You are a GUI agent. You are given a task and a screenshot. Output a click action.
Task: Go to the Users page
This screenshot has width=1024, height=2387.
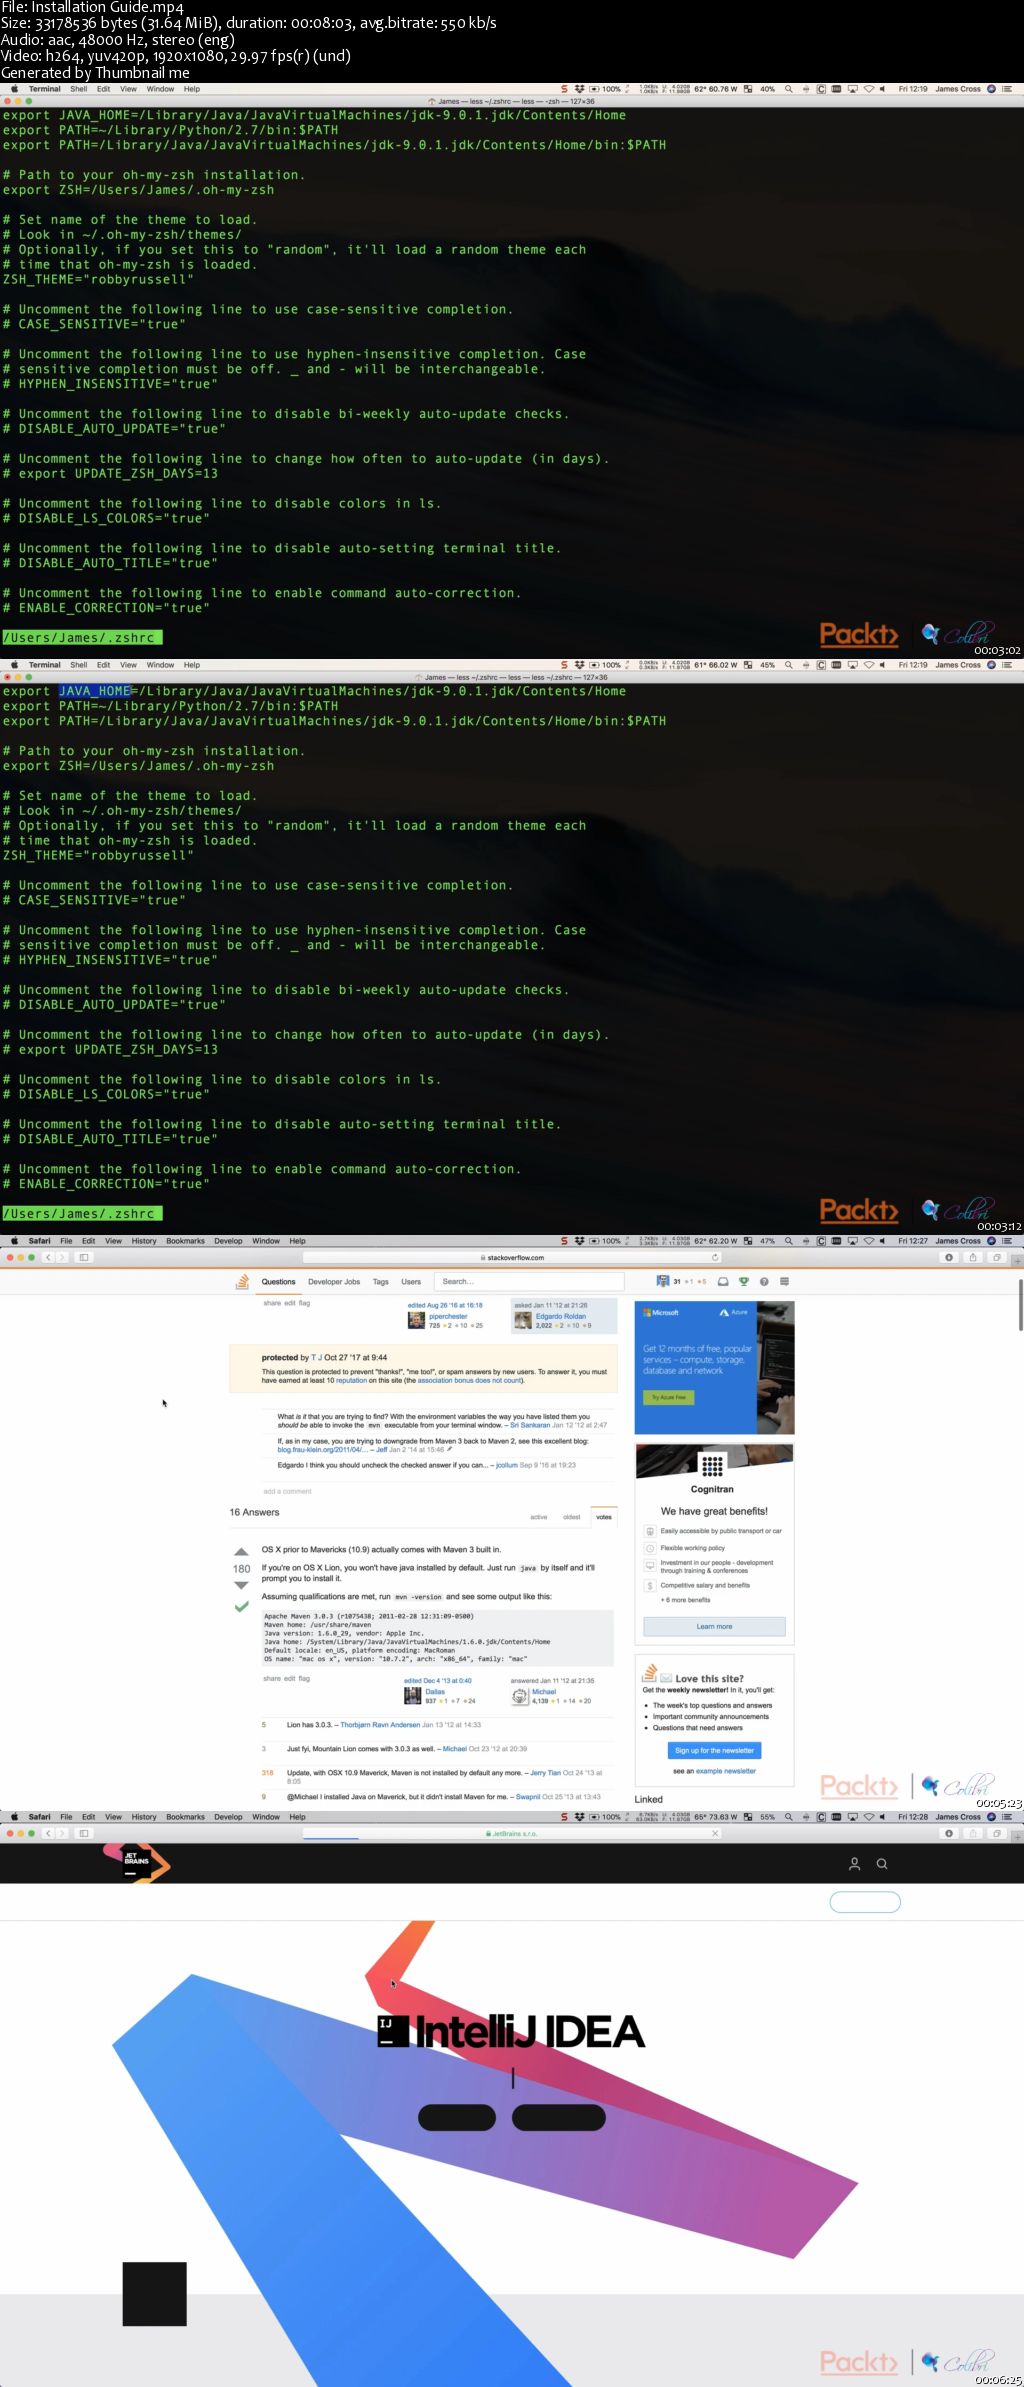411,1281
